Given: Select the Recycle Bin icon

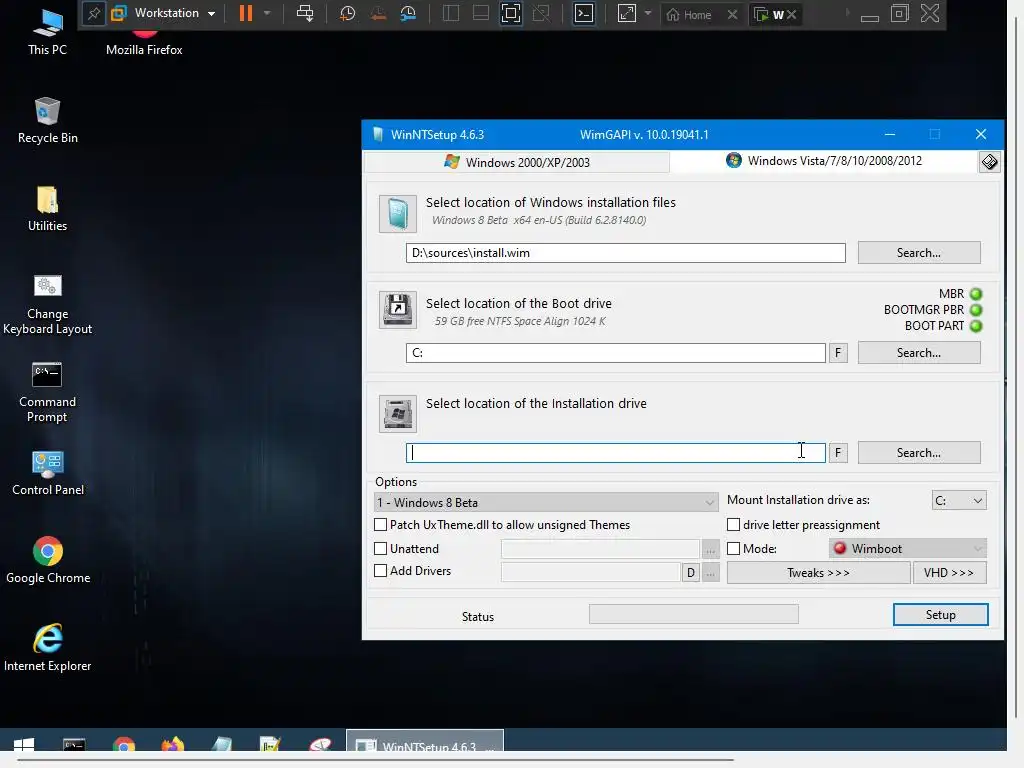Looking at the screenshot, I should (47, 120).
